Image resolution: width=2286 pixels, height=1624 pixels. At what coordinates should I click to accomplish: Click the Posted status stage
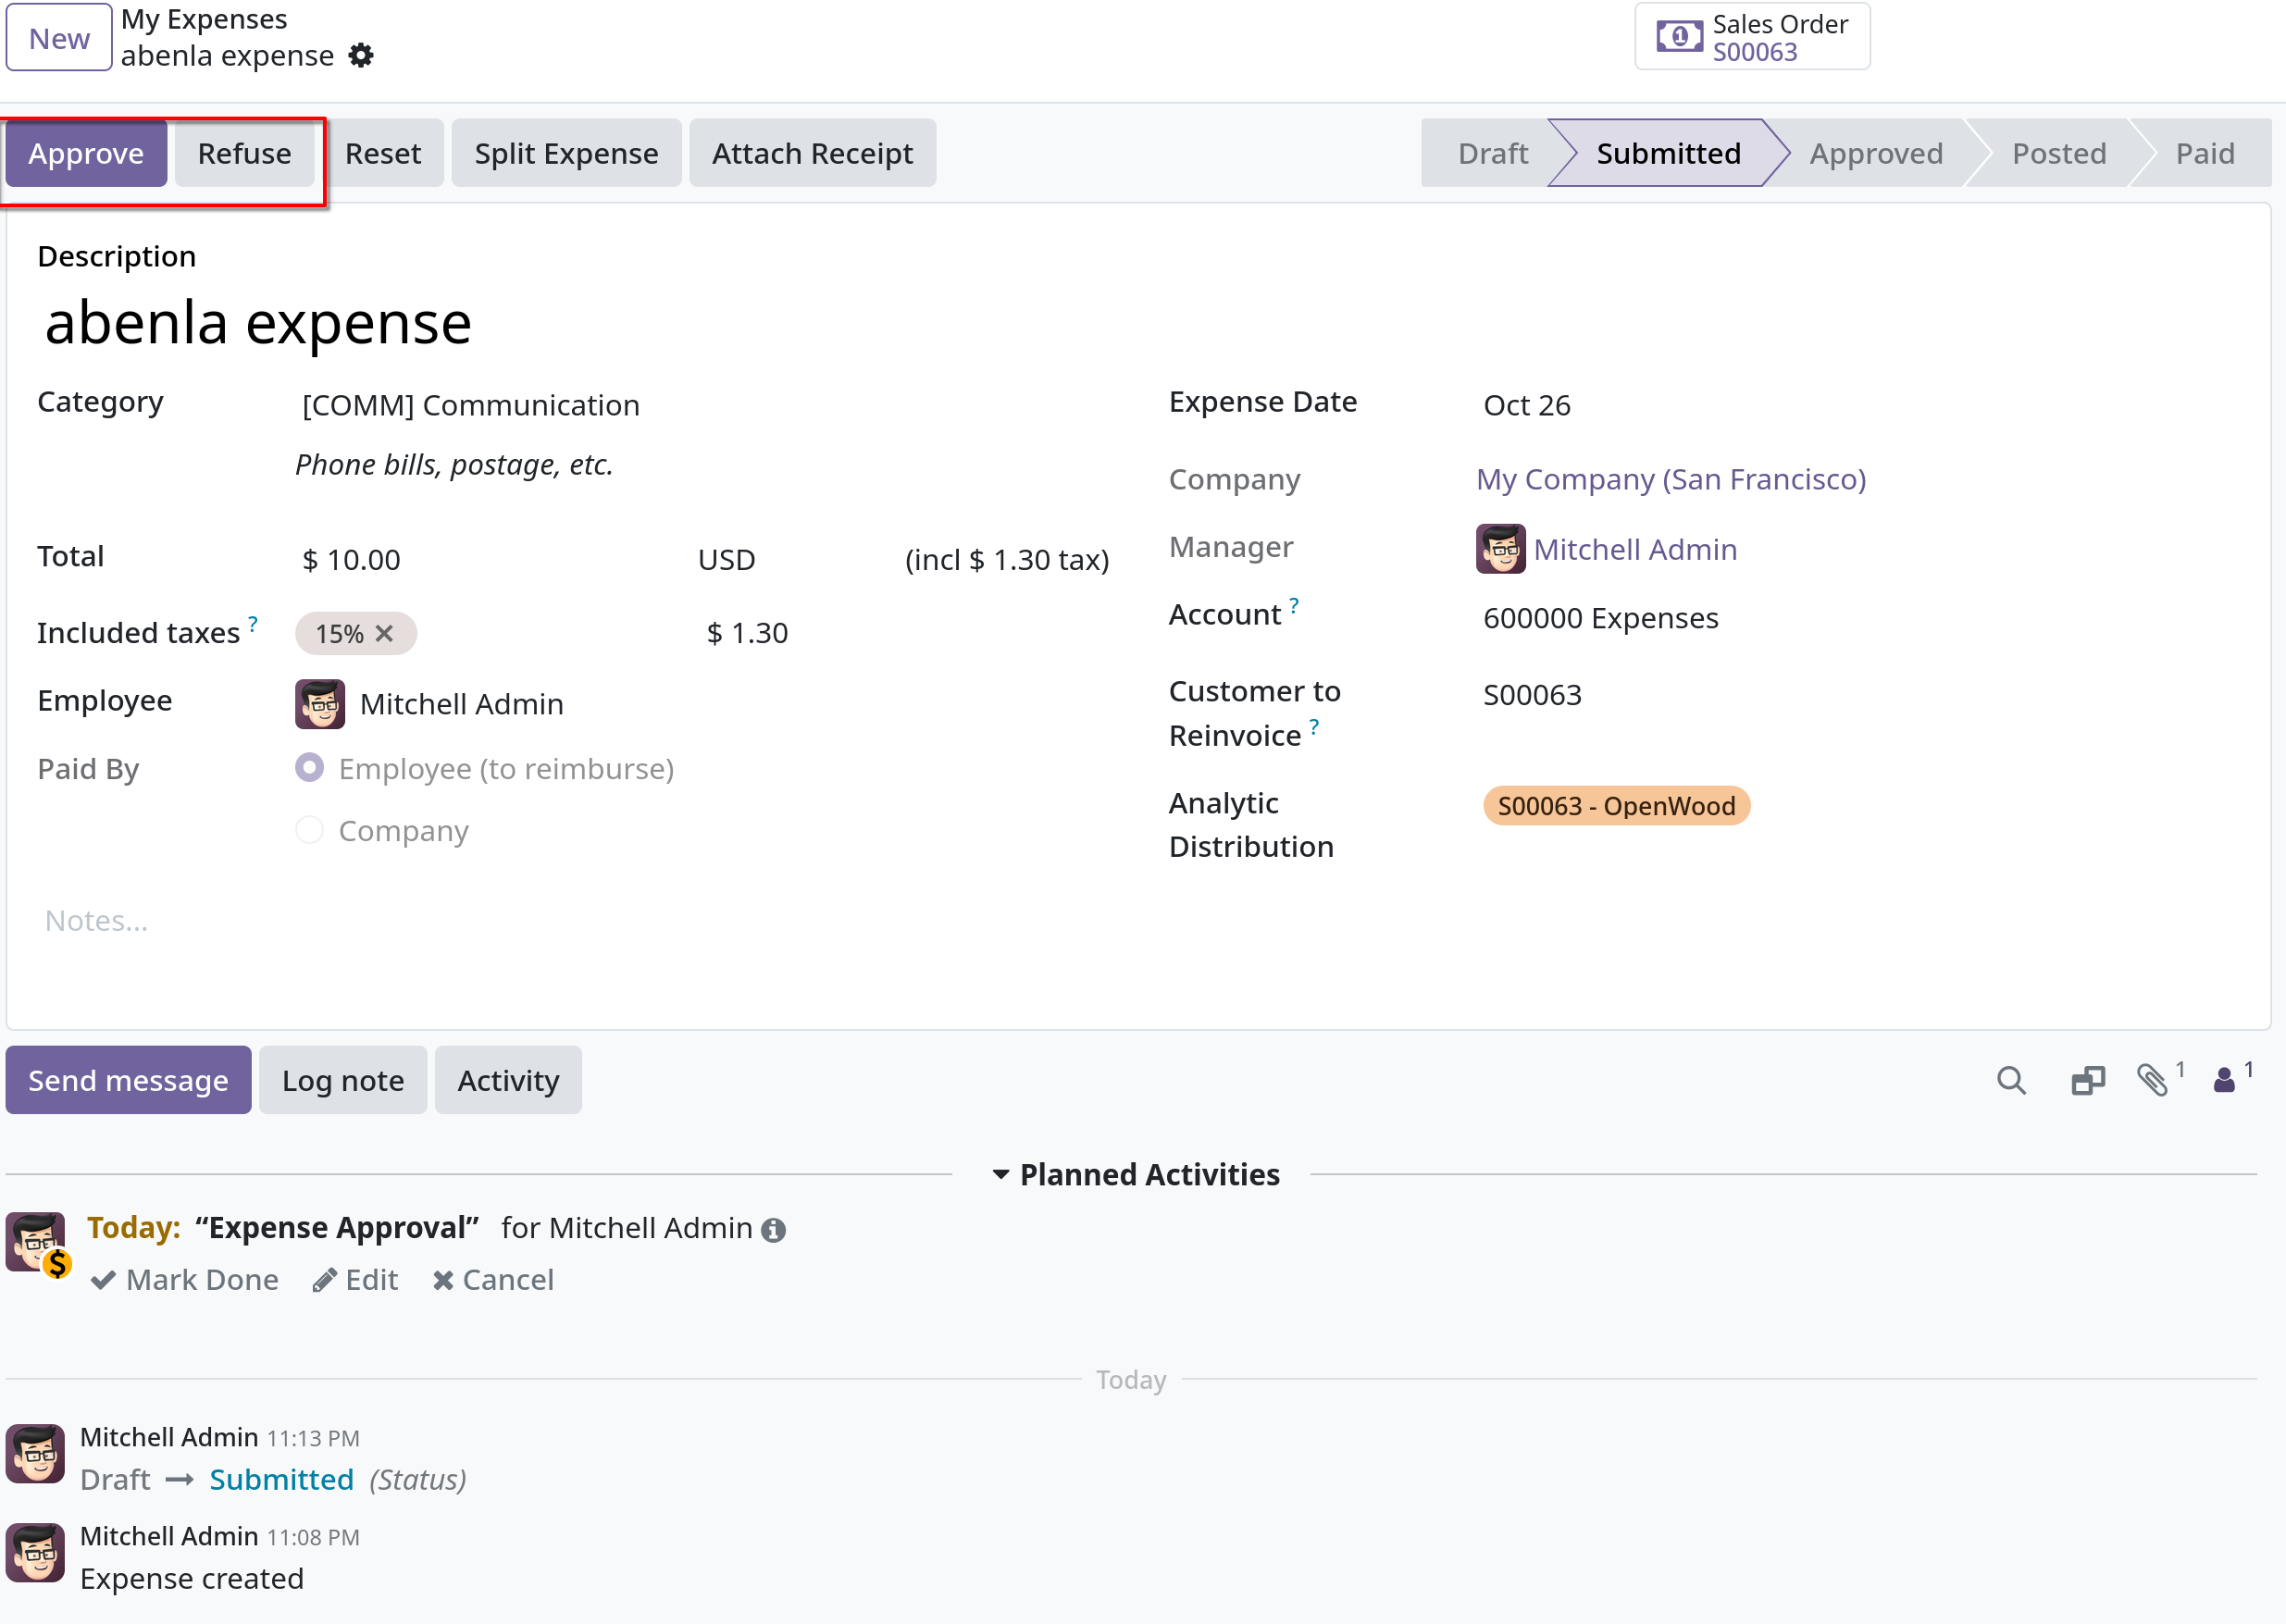[x=2058, y=153]
